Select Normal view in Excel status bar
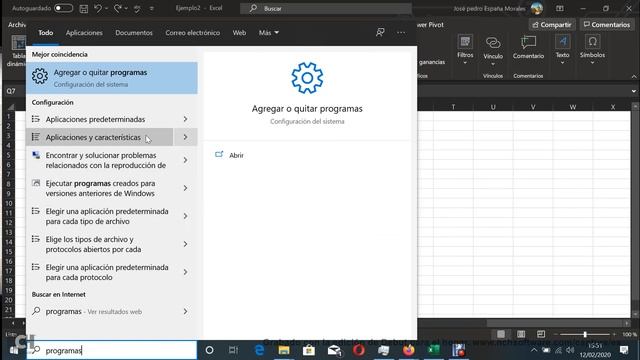 click(501, 334)
